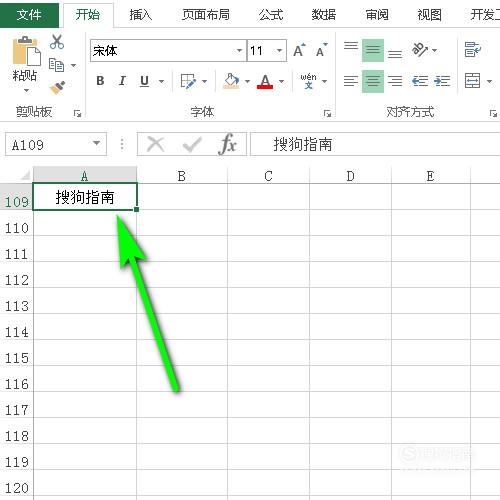Switch to 数据 Data tab
Image resolution: width=500 pixels, height=500 pixels.
[x=324, y=15]
